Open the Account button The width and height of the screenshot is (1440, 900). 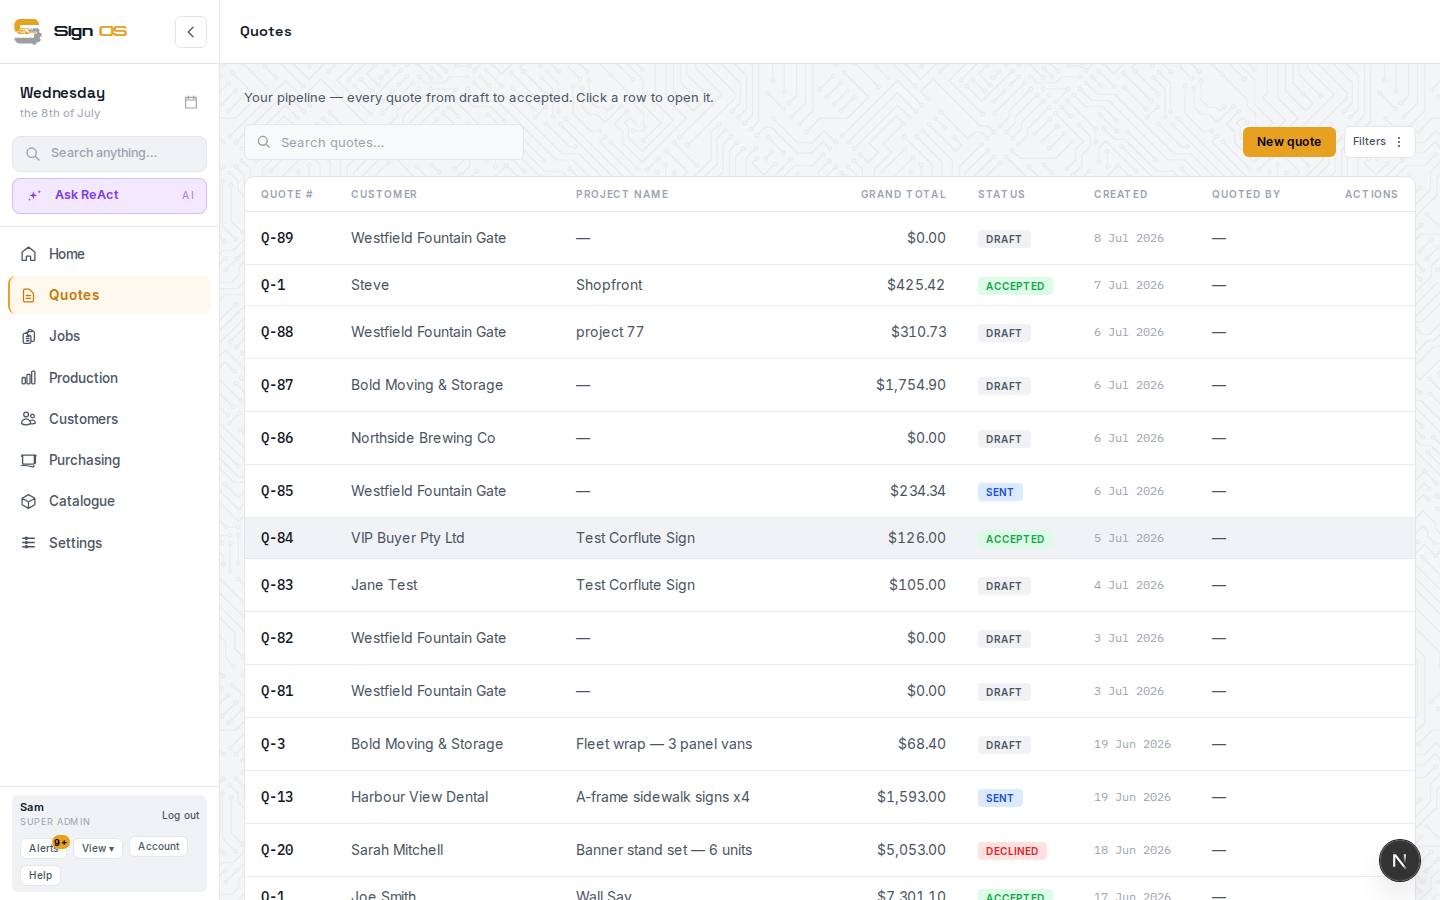click(x=158, y=846)
